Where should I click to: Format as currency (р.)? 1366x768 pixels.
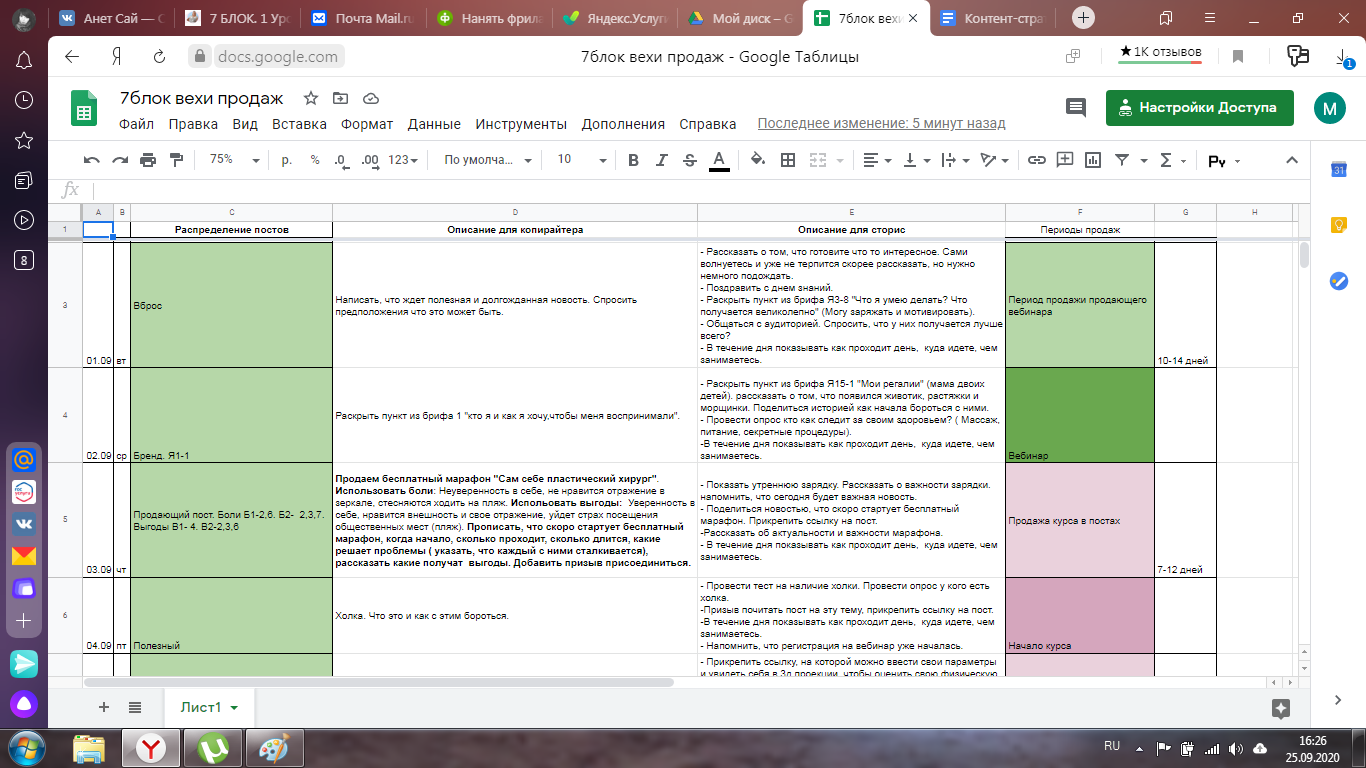(x=287, y=160)
